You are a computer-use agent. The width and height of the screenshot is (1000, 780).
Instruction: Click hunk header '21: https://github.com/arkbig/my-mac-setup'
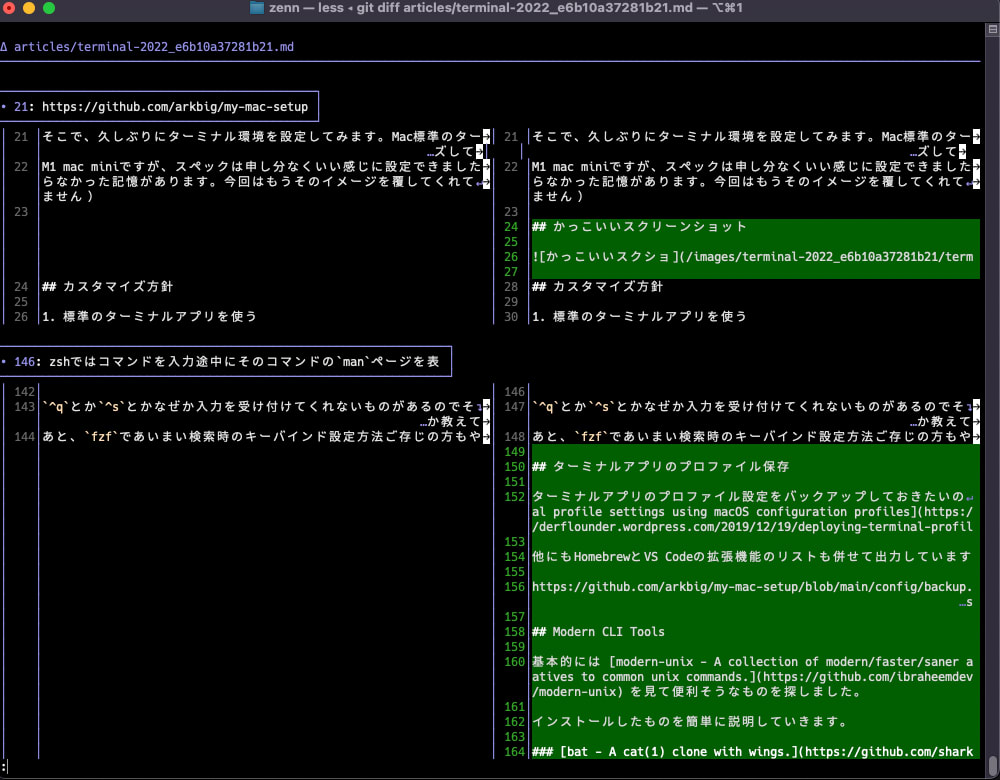pyautogui.click(x=161, y=107)
